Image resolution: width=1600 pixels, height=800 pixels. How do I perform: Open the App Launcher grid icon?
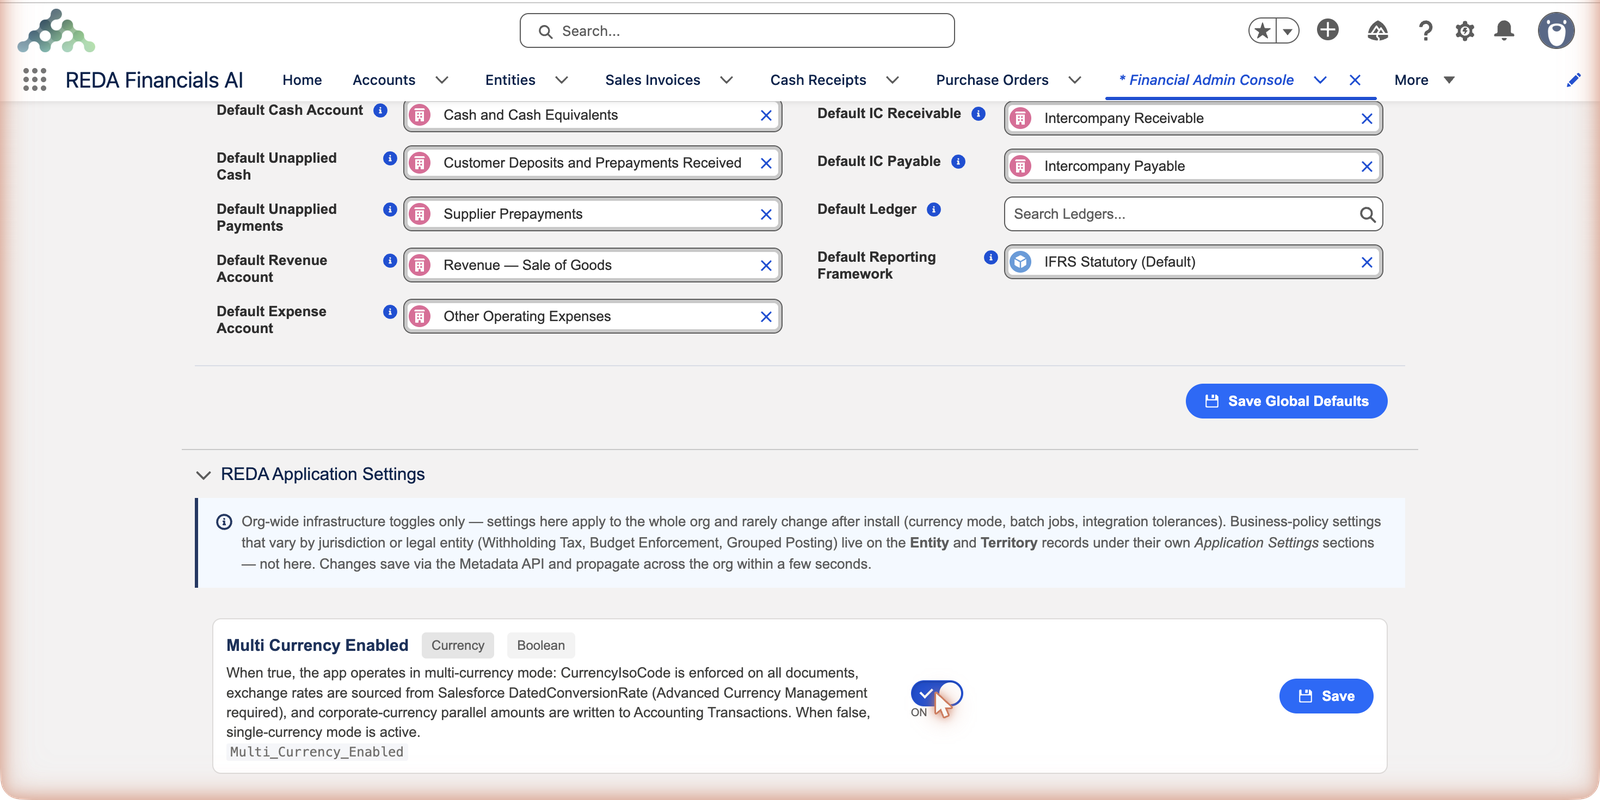(x=35, y=80)
